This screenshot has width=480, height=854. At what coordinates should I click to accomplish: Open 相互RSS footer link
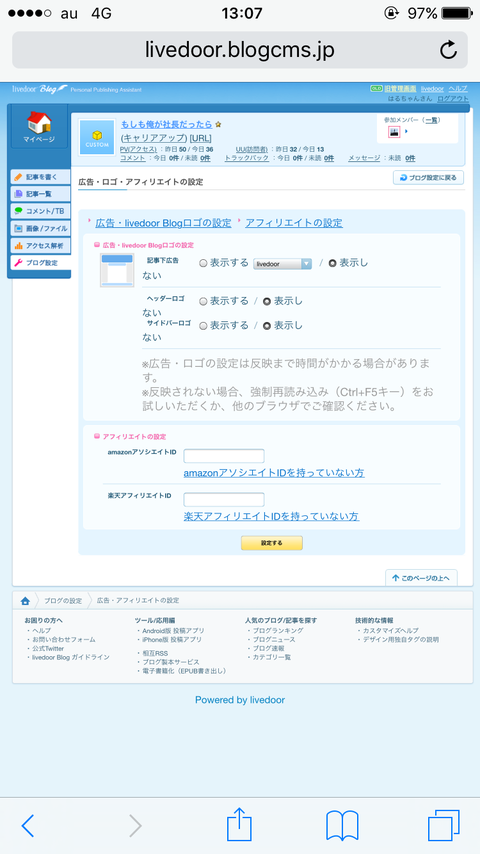[x=155, y=653]
